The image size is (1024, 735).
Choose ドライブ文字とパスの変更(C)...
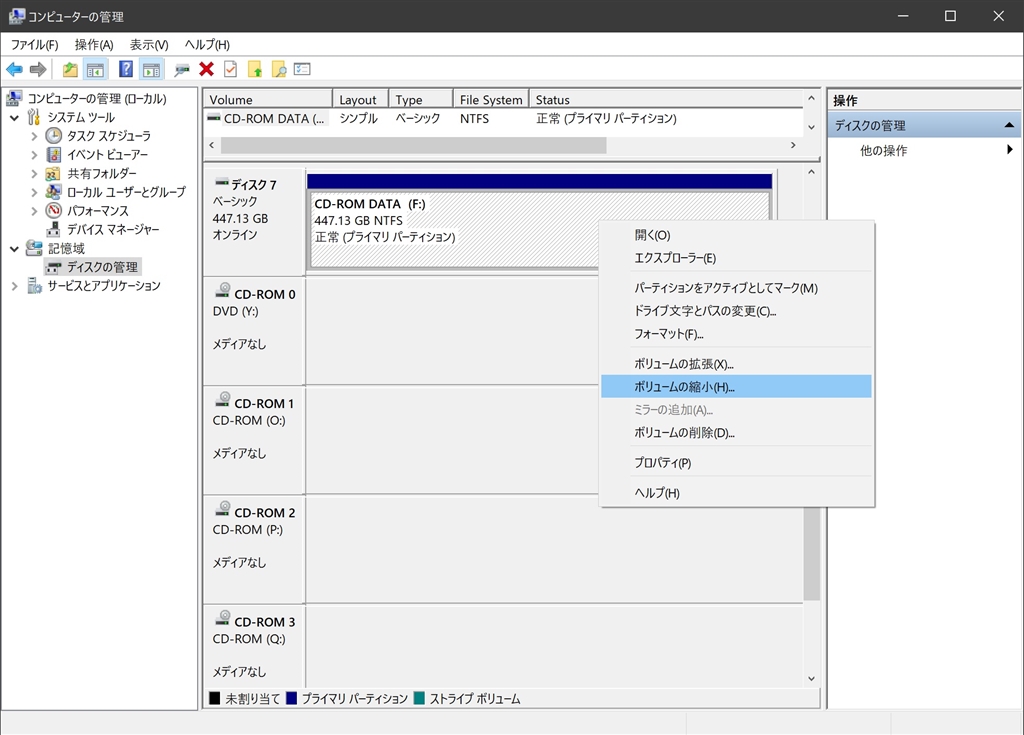click(x=736, y=311)
